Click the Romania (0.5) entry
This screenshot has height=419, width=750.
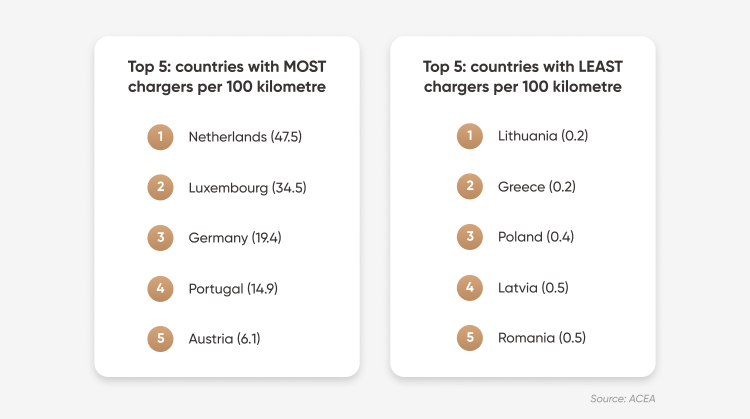point(542,338)
